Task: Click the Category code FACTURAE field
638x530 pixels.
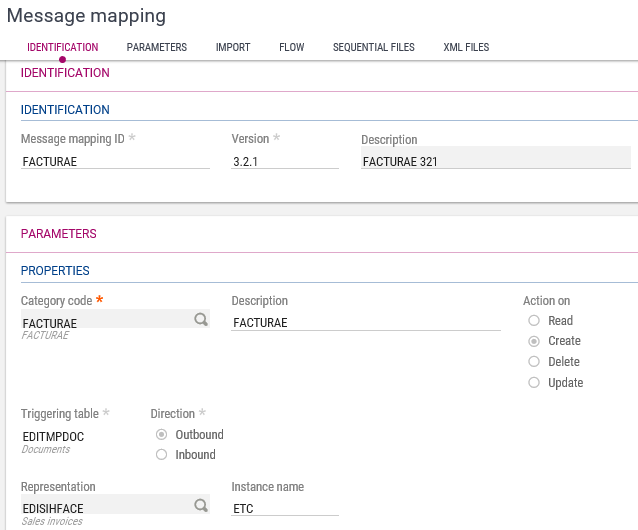Action: pyautogui.click(x=105, y=323)
